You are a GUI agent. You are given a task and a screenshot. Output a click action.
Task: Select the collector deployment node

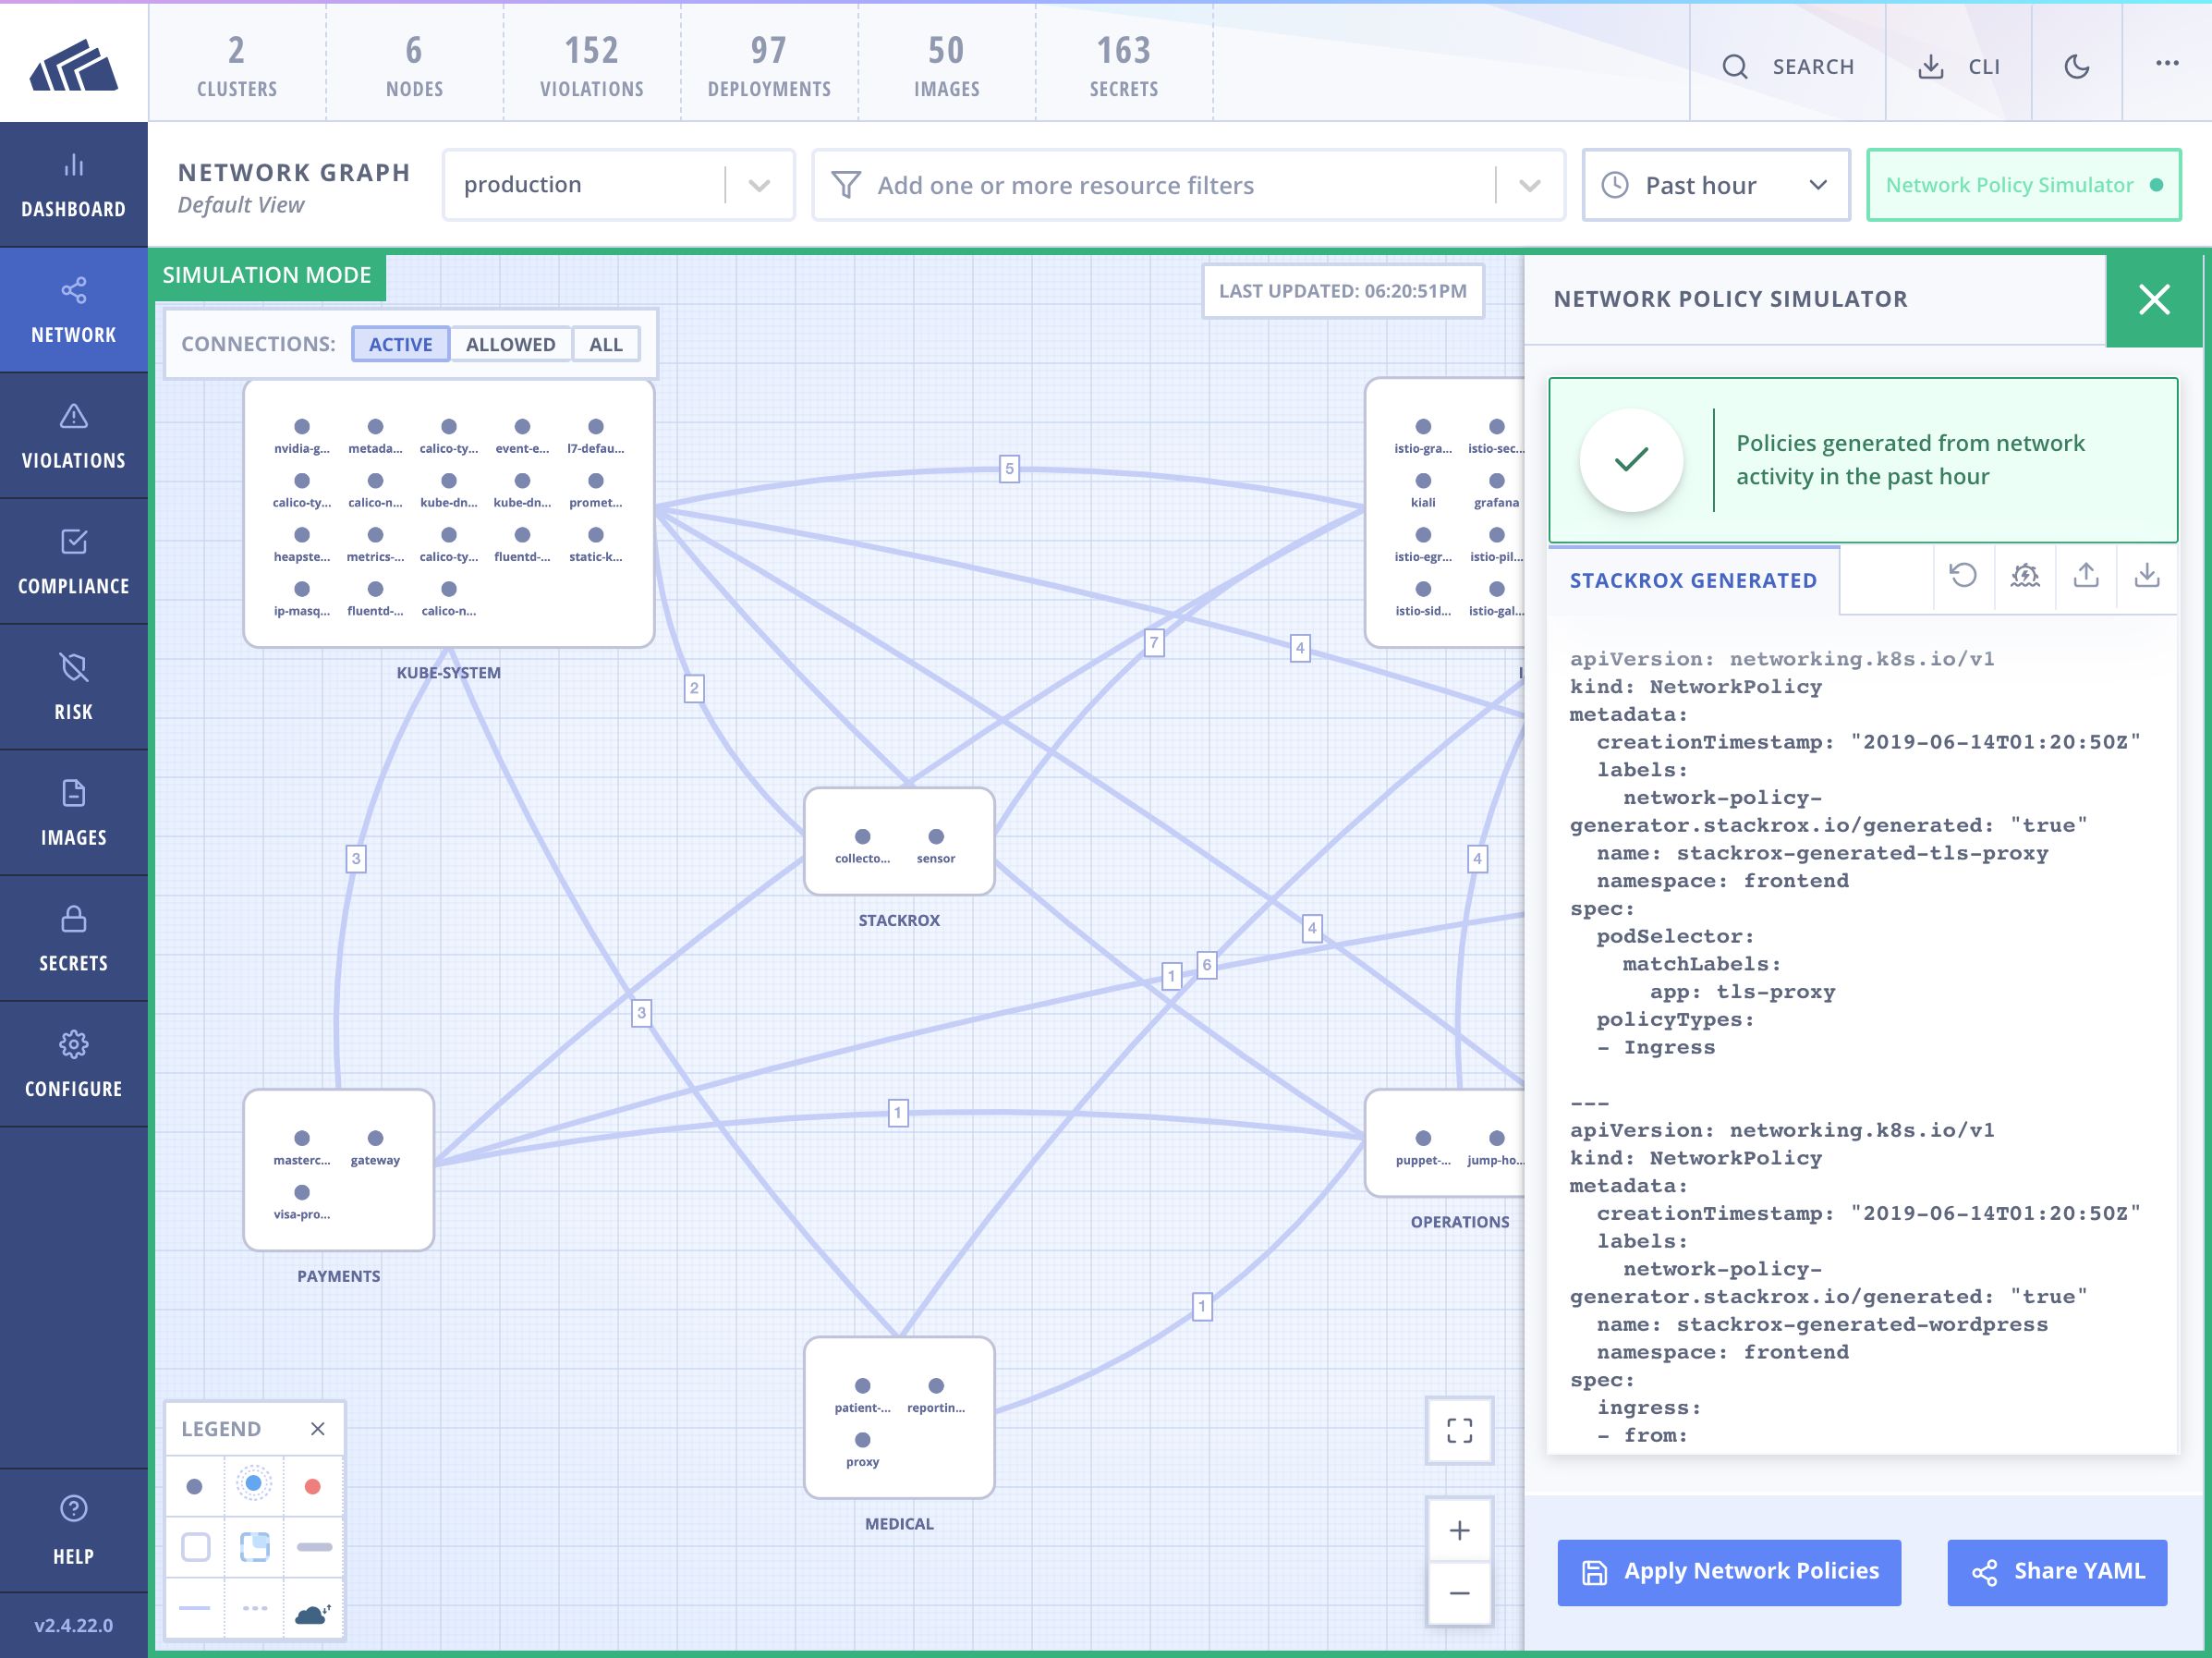point(862,837)
